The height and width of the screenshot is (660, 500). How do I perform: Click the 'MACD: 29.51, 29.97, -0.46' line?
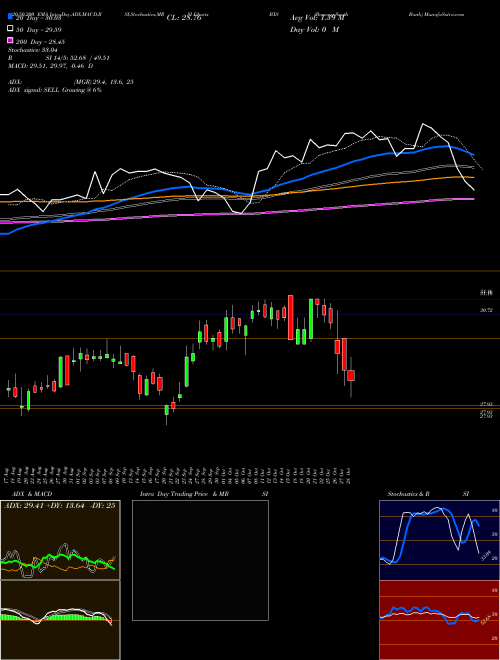(x=51, y=66)
